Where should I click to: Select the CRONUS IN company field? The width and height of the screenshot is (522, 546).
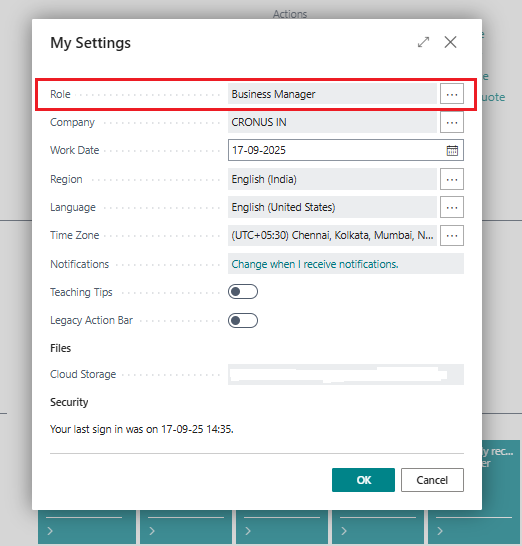click(332, 122)
